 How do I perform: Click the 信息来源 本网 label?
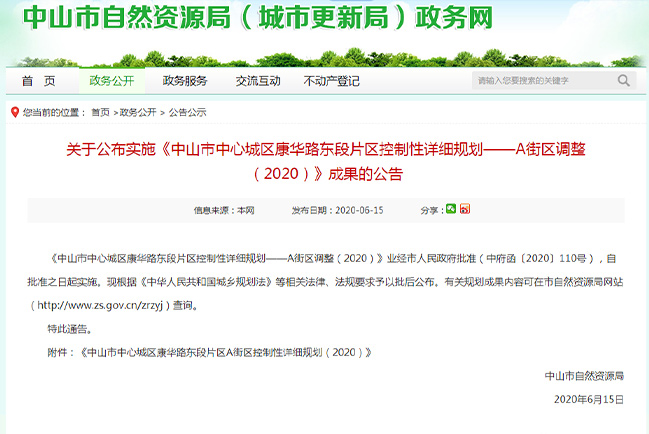click(x=224, y=210)
